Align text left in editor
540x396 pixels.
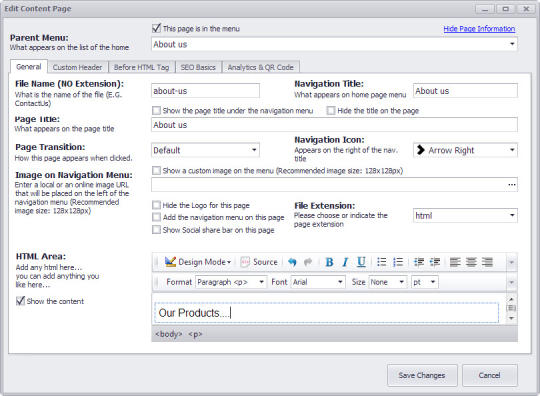click(x=455, y=262)
